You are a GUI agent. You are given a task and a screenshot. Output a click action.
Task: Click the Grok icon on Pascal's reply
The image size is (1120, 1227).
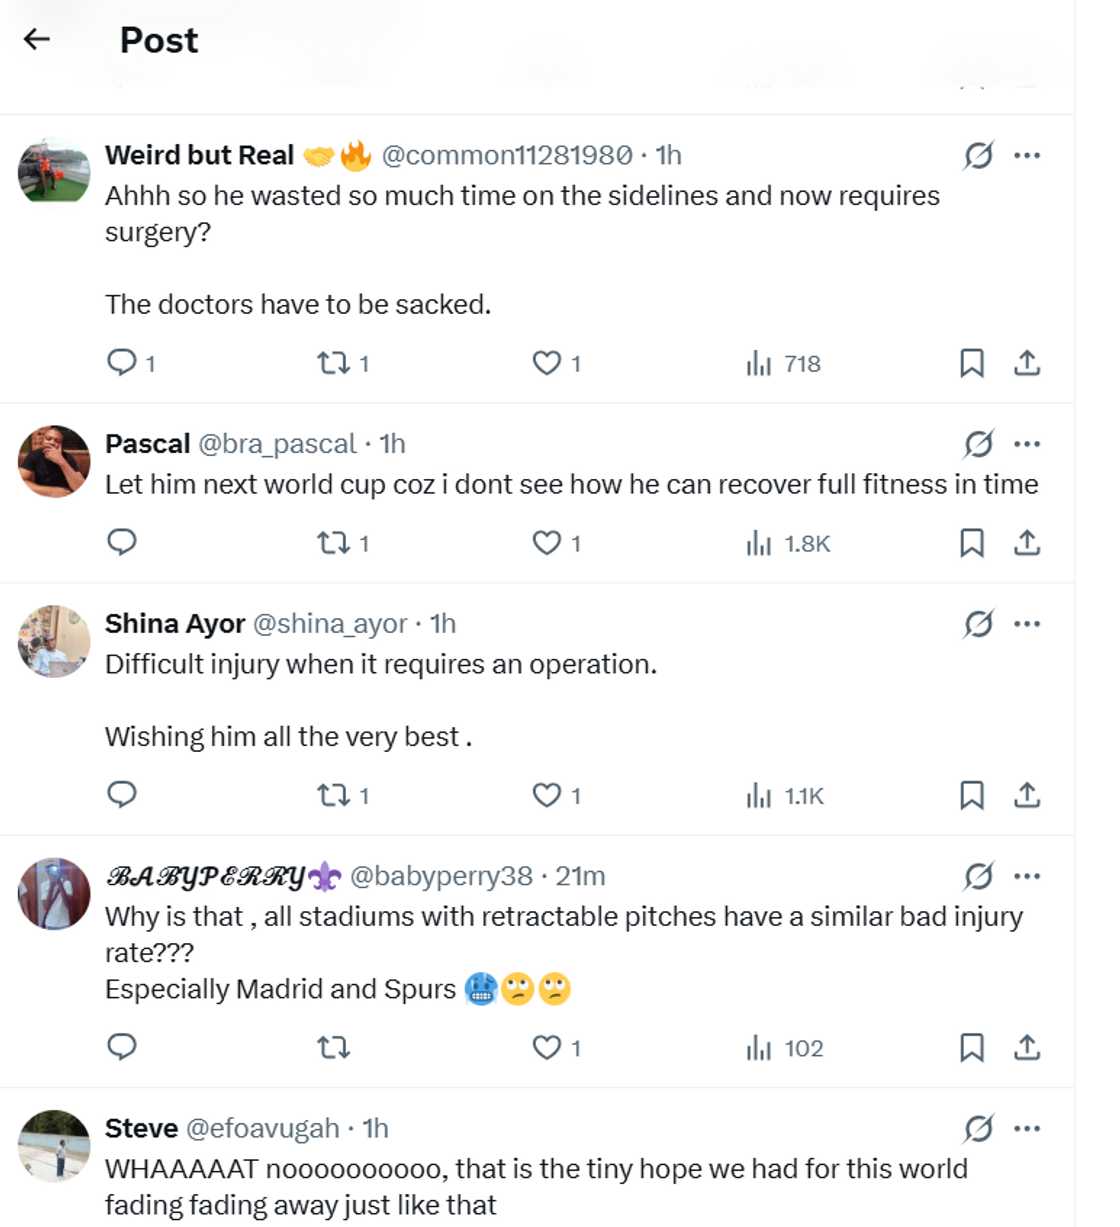[x=978, y=443]
